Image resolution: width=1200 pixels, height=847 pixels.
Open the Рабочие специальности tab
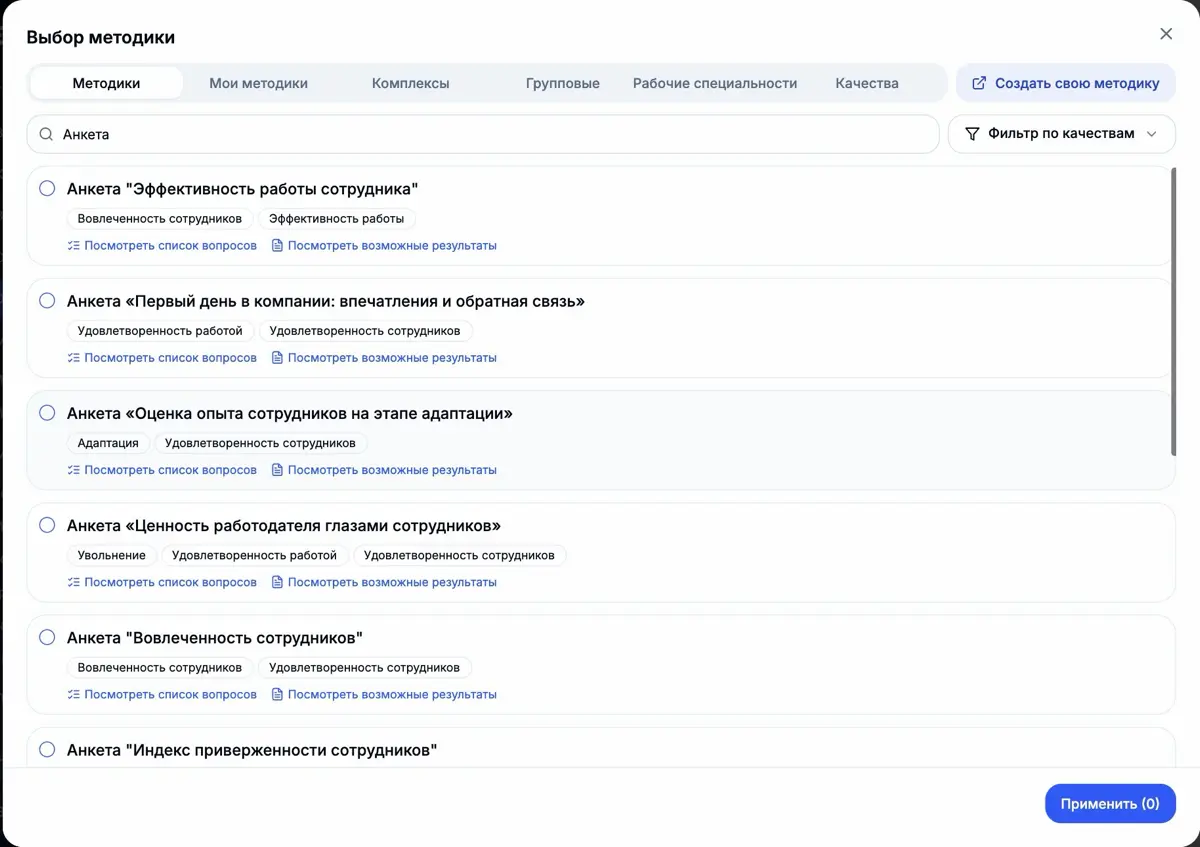715,83
